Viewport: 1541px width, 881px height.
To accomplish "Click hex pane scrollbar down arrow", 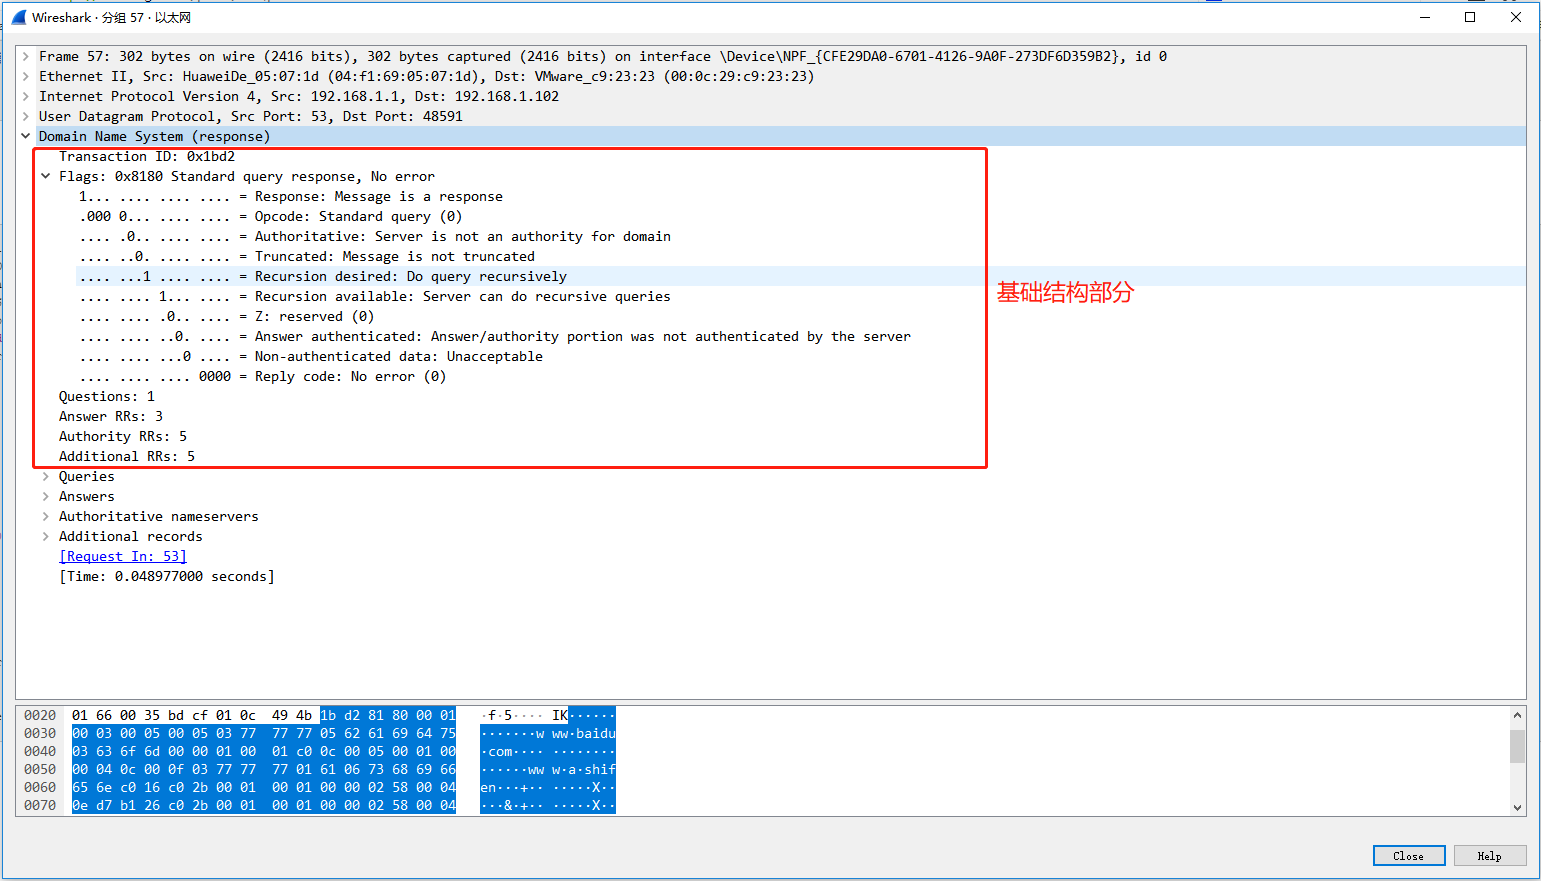I will (x=1517, y=808).
